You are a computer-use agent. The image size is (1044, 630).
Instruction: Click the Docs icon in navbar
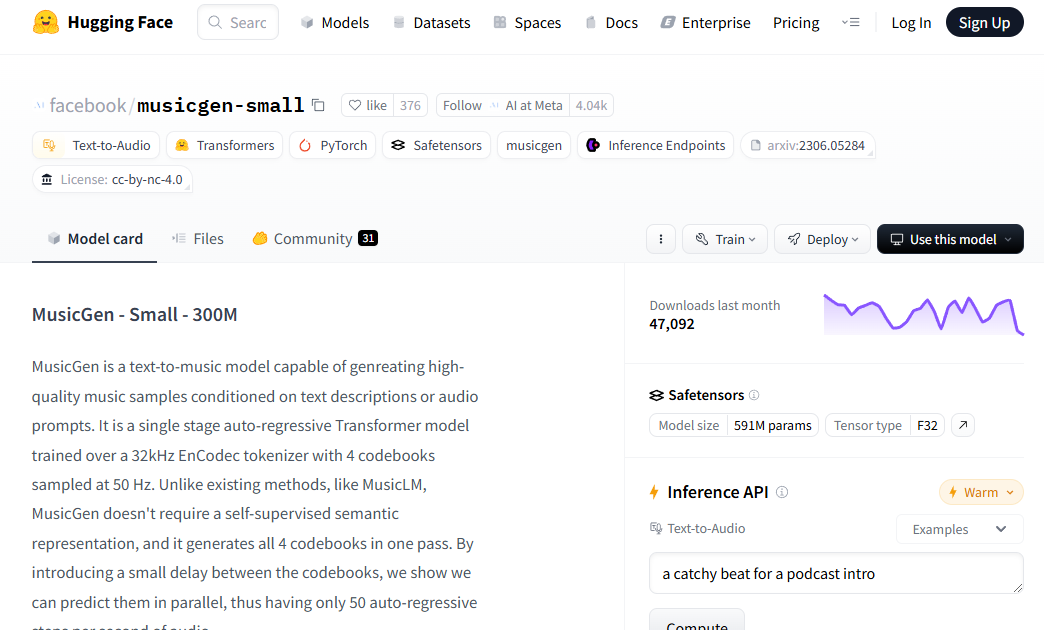click(591, 23)
